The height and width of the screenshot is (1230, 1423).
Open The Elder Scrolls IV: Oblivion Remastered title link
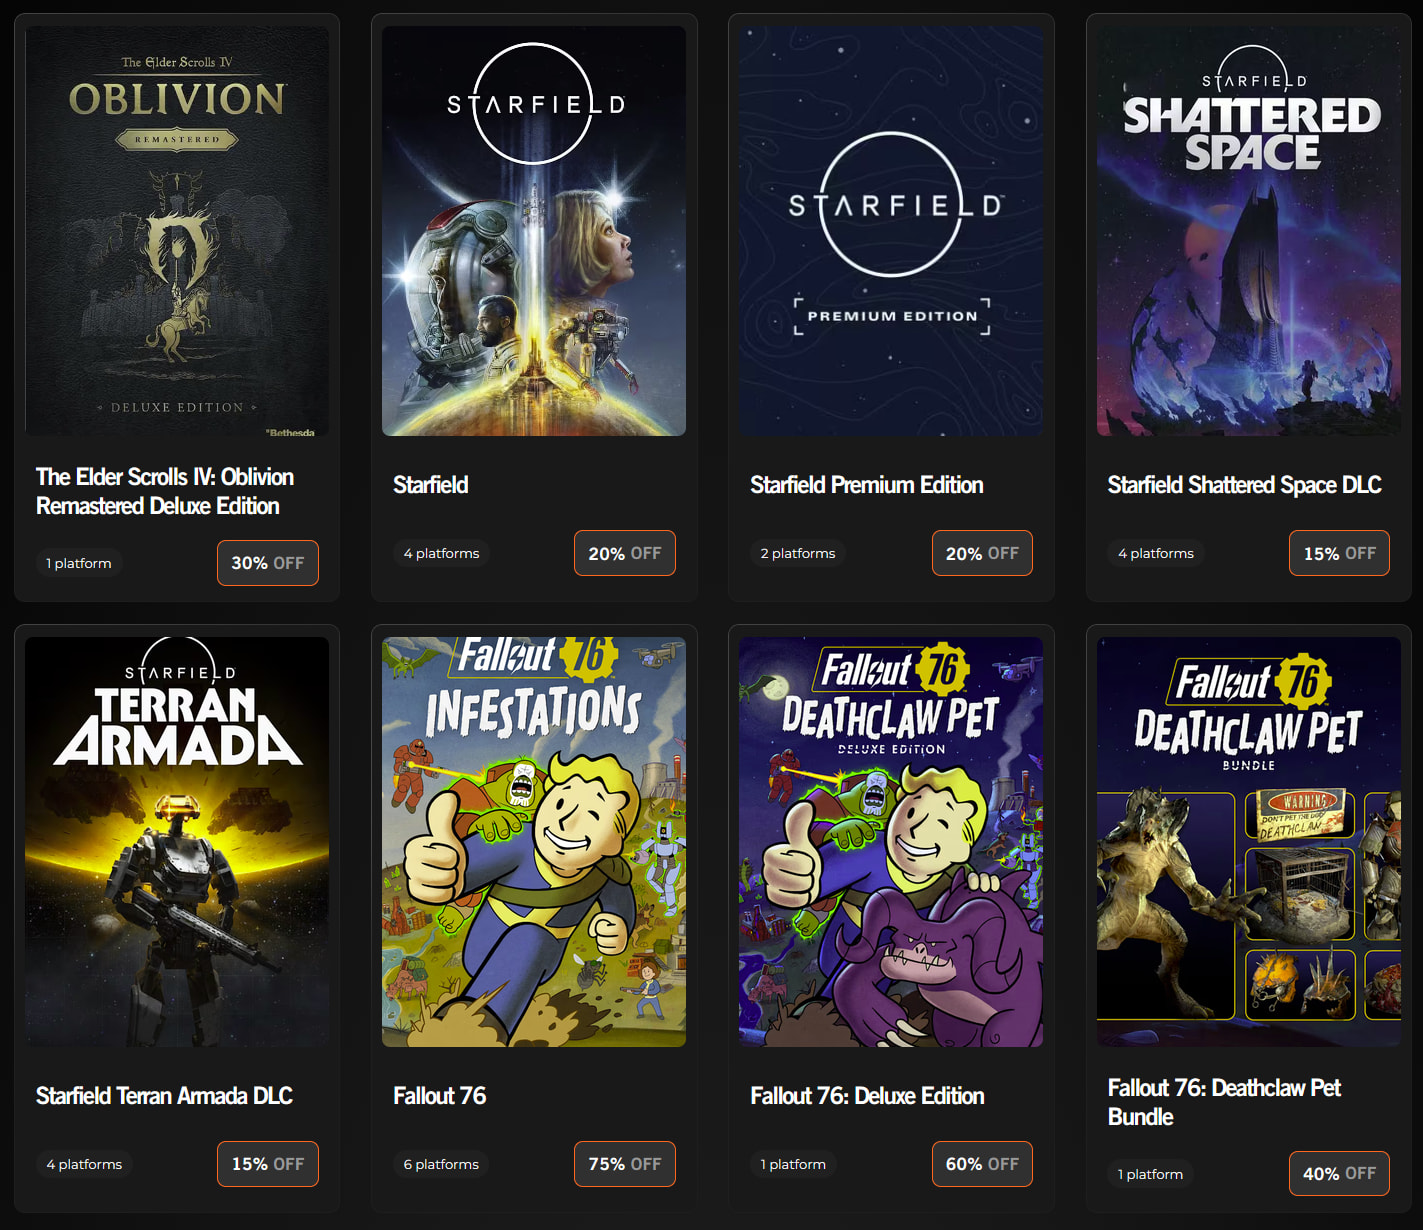(x=165, y=491)
